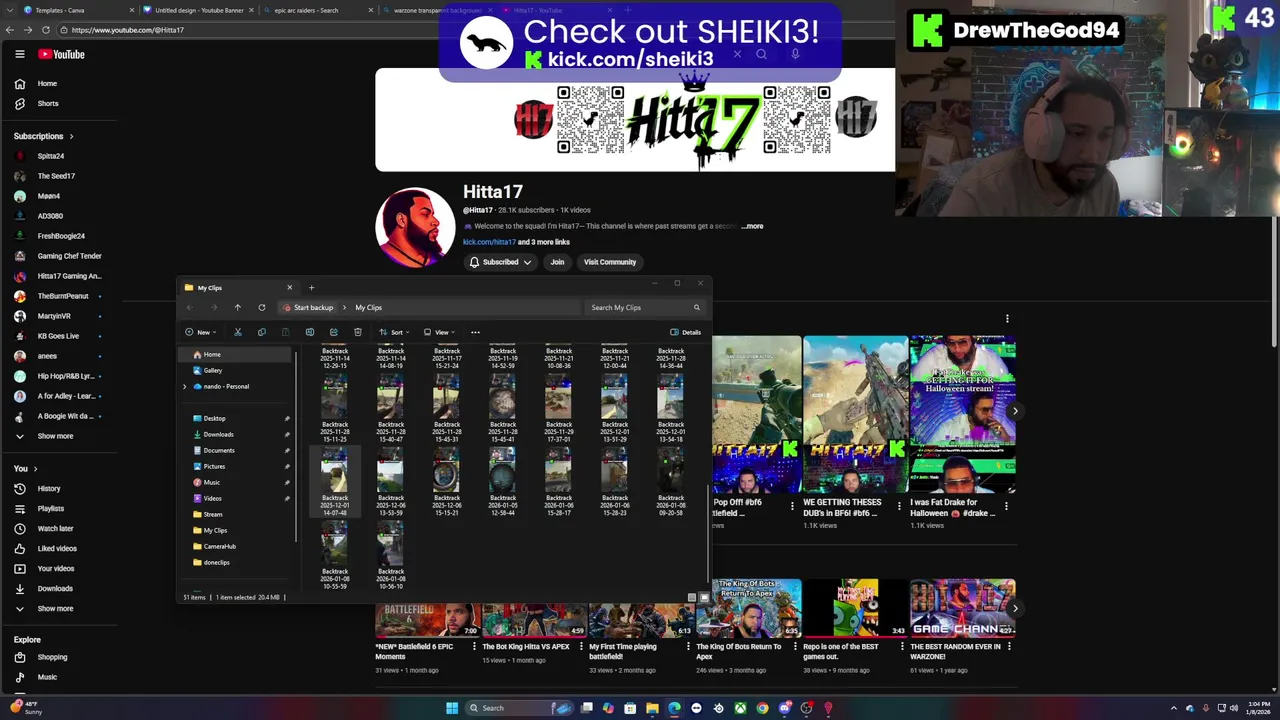Open Downloads in the YouTube sidebar

pyautogui.click(x=55, y=589)
